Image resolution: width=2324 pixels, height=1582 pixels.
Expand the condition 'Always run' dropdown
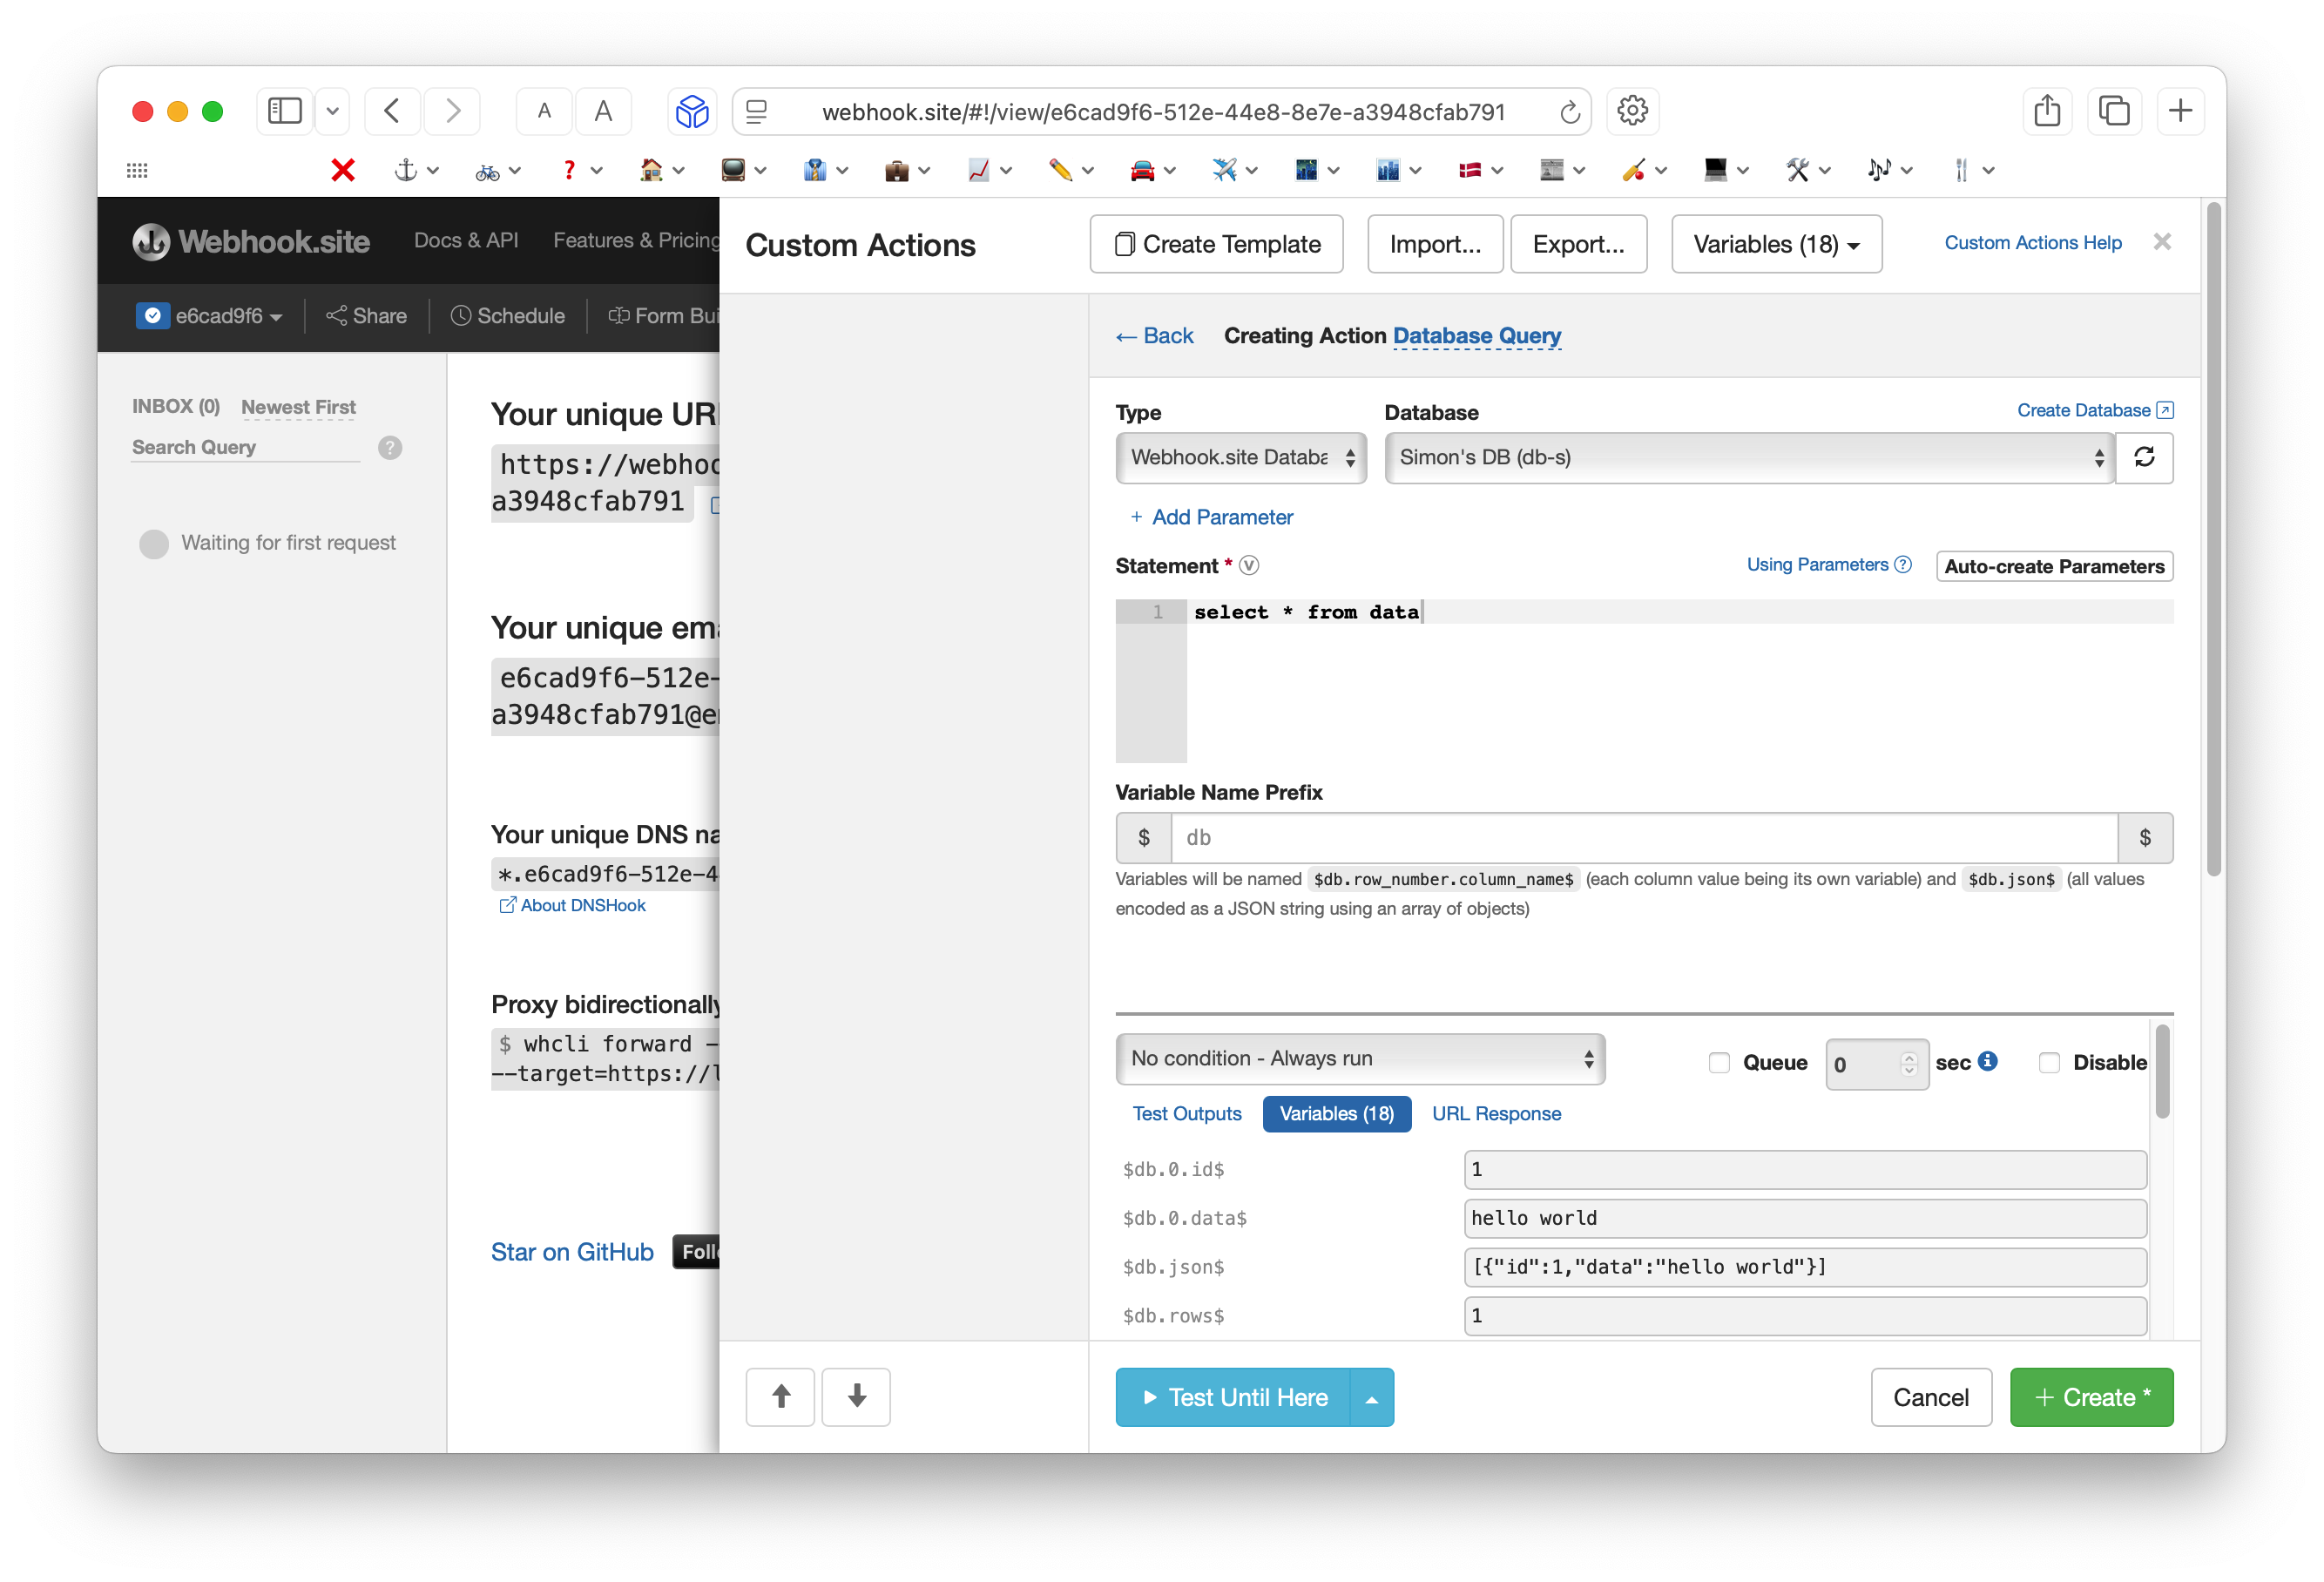point(1359,1059)
